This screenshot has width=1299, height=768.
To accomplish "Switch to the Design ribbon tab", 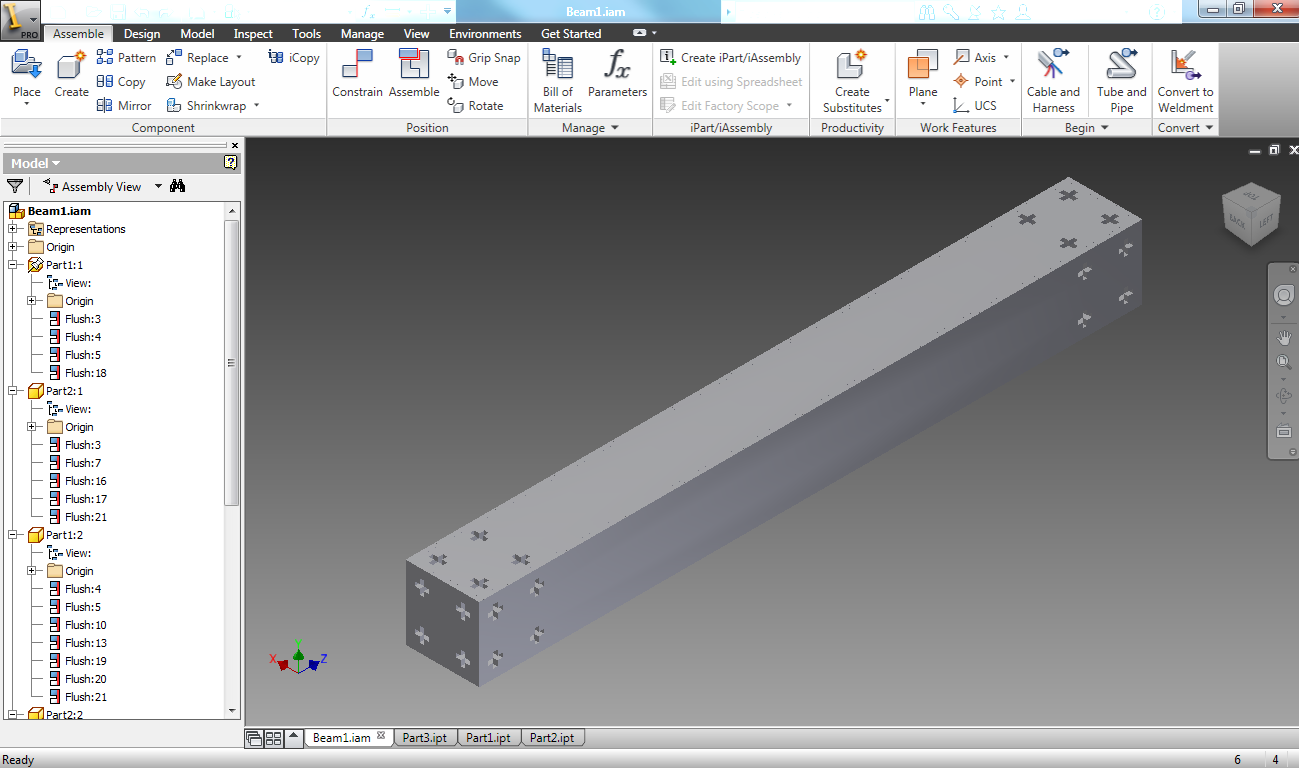I will [x=142, y=34].
